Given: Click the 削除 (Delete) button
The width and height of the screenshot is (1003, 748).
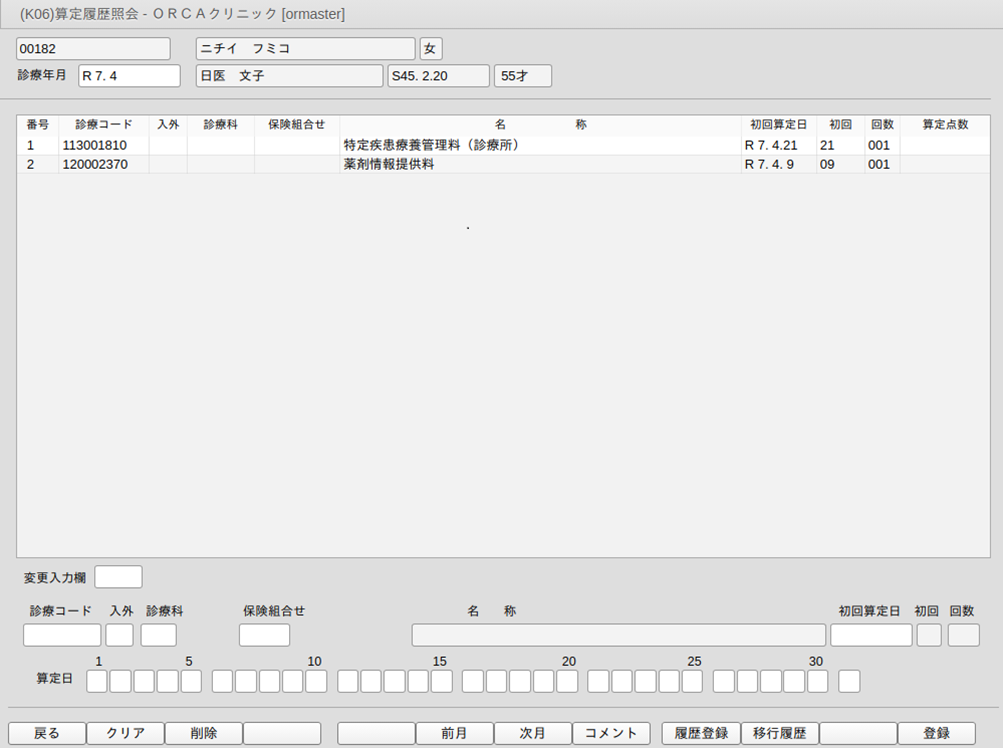Looking at the screenshot, I should [x=203, y=733].
